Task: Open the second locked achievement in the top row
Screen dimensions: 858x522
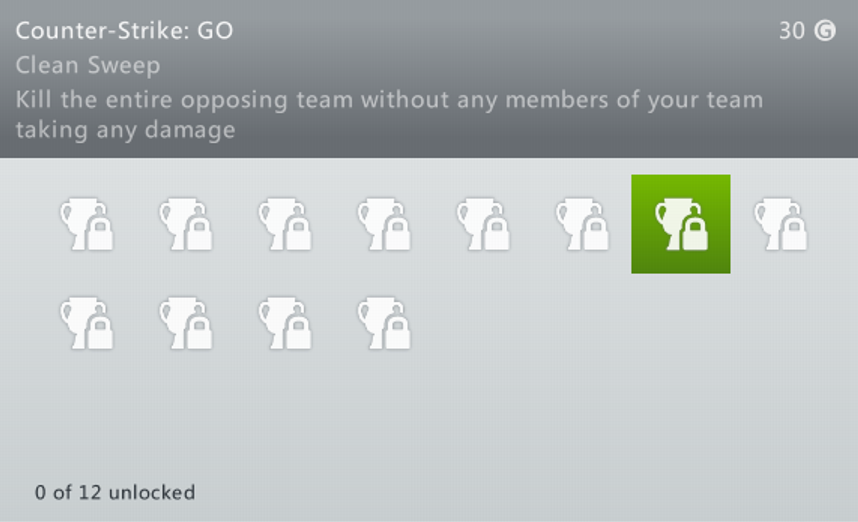Action: (185, 223)
